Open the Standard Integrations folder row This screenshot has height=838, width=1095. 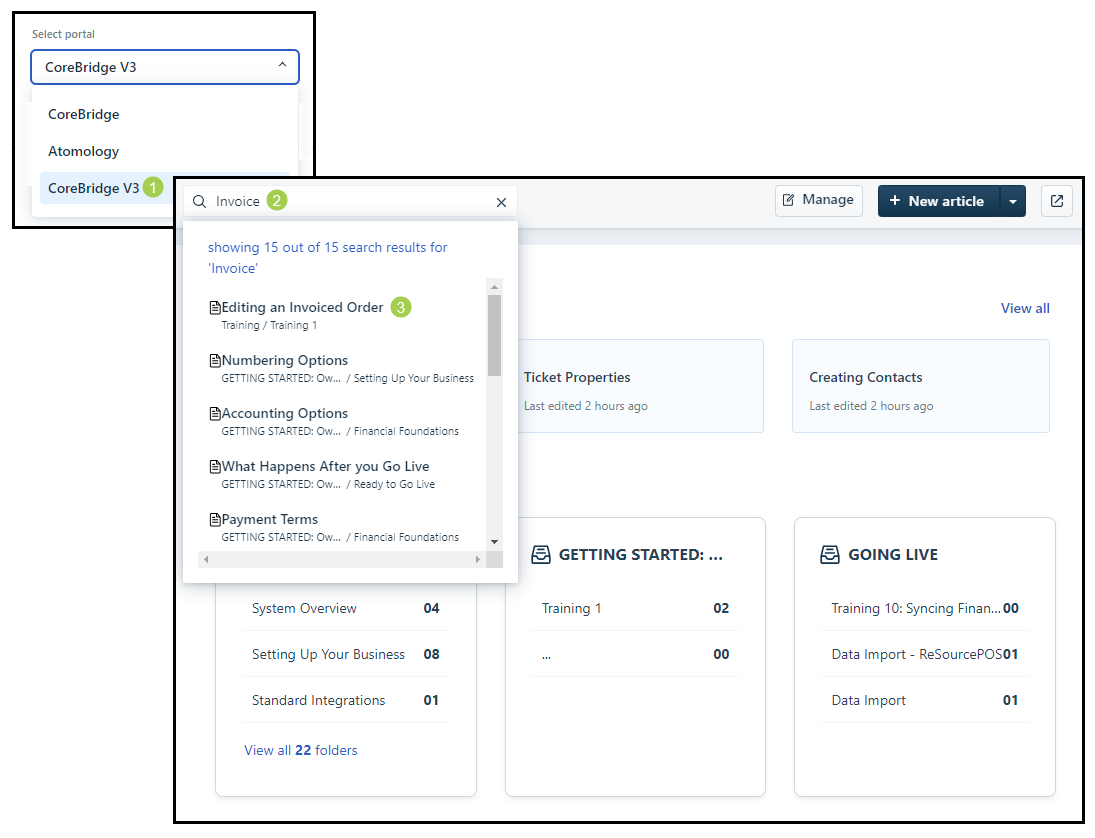coord(346,700)
